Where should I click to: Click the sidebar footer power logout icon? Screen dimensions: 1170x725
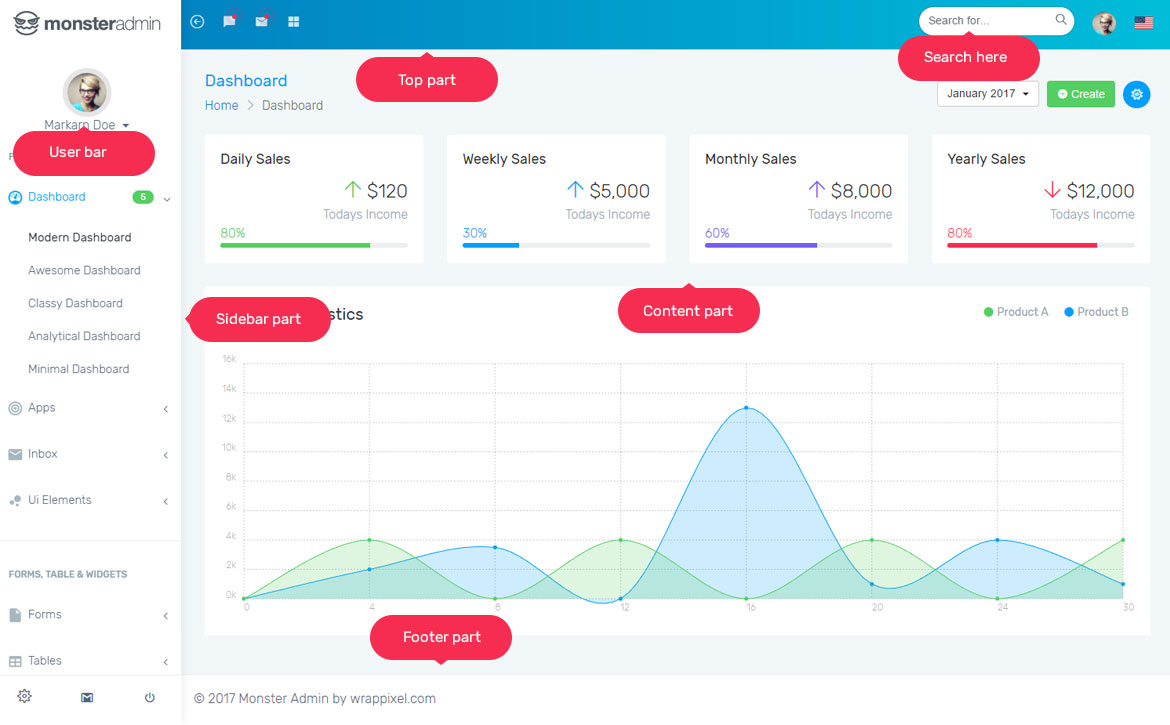(x=150, y=697)
